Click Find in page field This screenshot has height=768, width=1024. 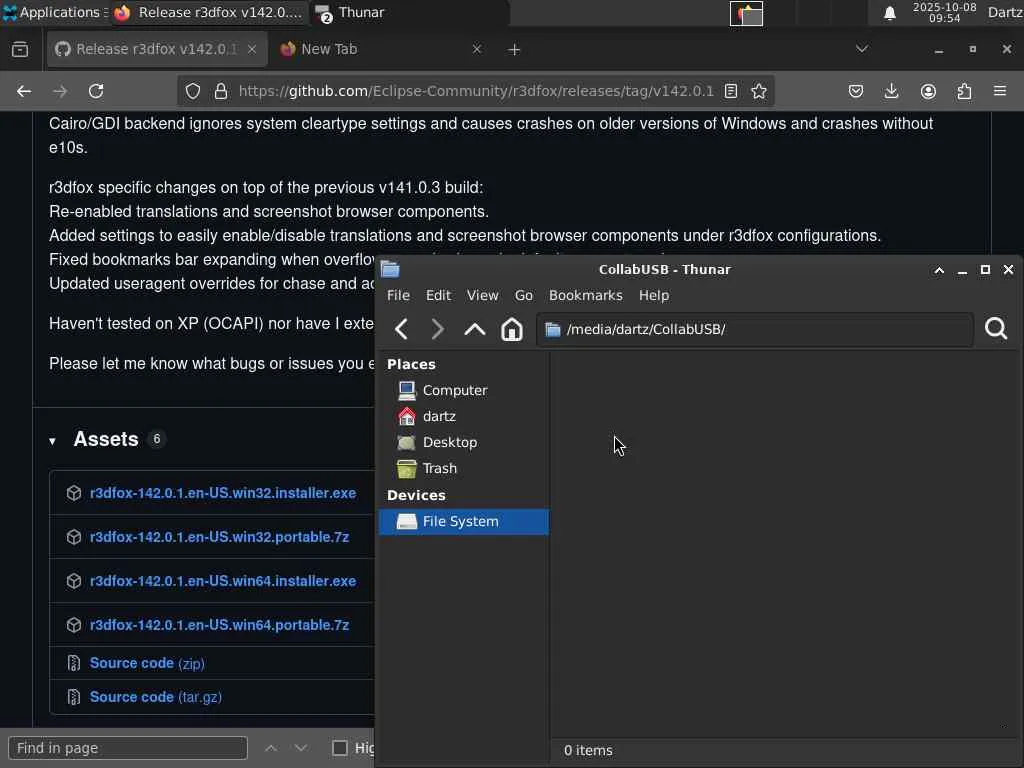click(x=128, y=748)
